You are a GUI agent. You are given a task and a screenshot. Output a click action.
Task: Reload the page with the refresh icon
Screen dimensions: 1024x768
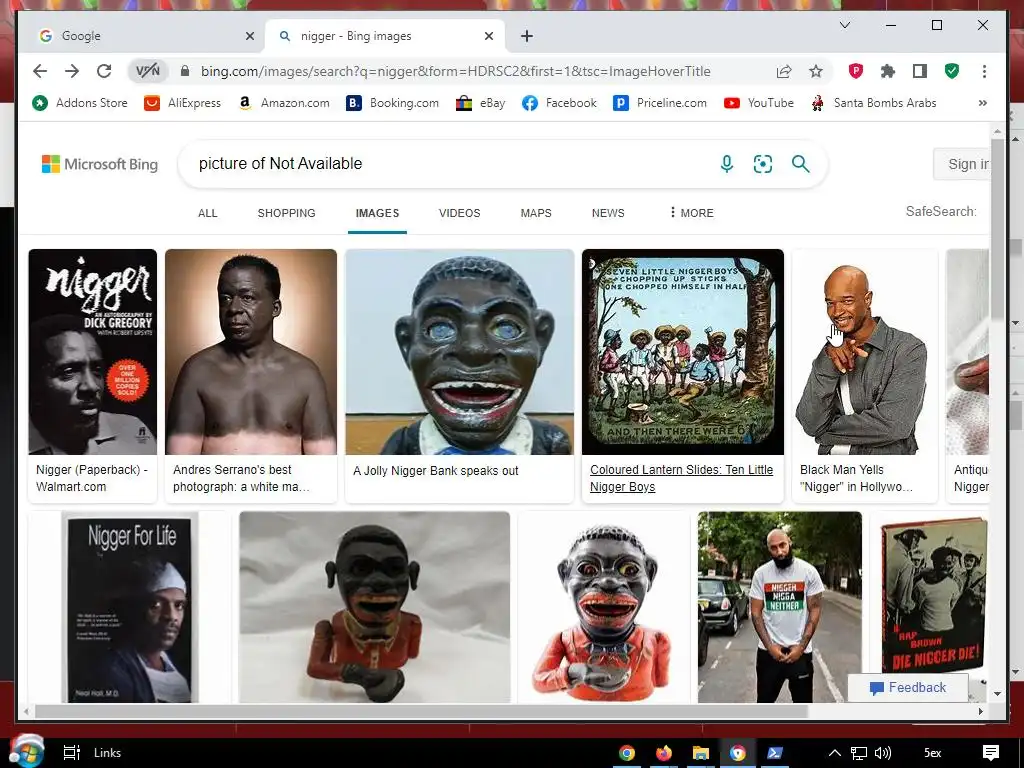[x=104, y=71]
